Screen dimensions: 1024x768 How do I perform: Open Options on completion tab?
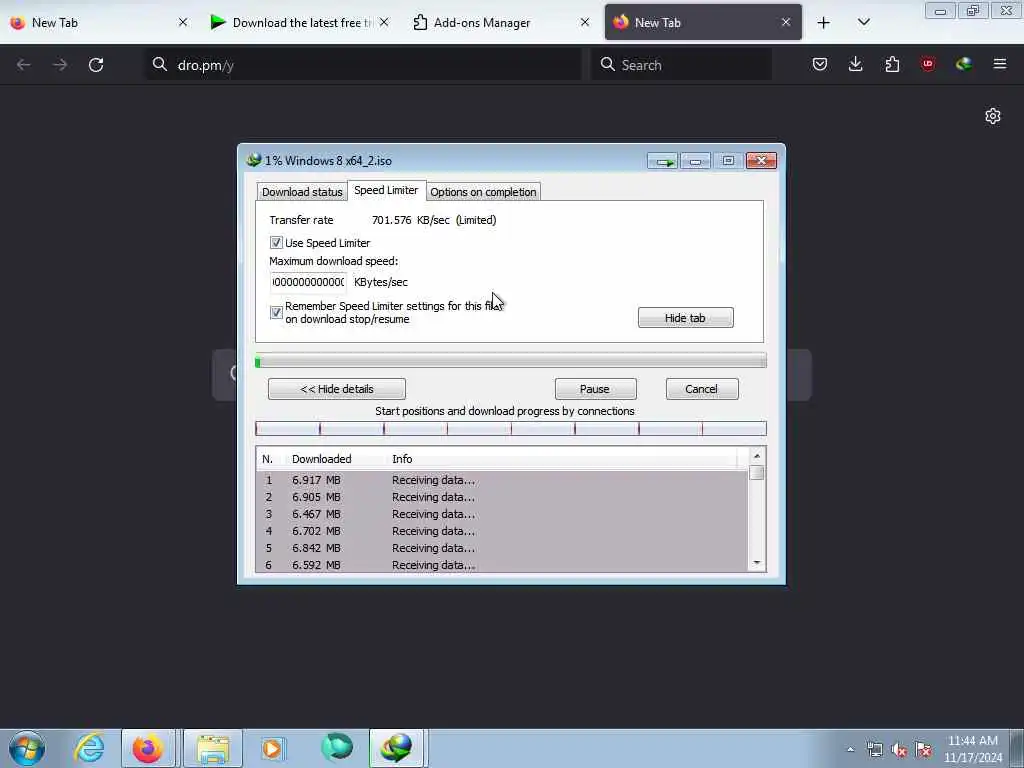pyautogui.click(x=483, y=192)
